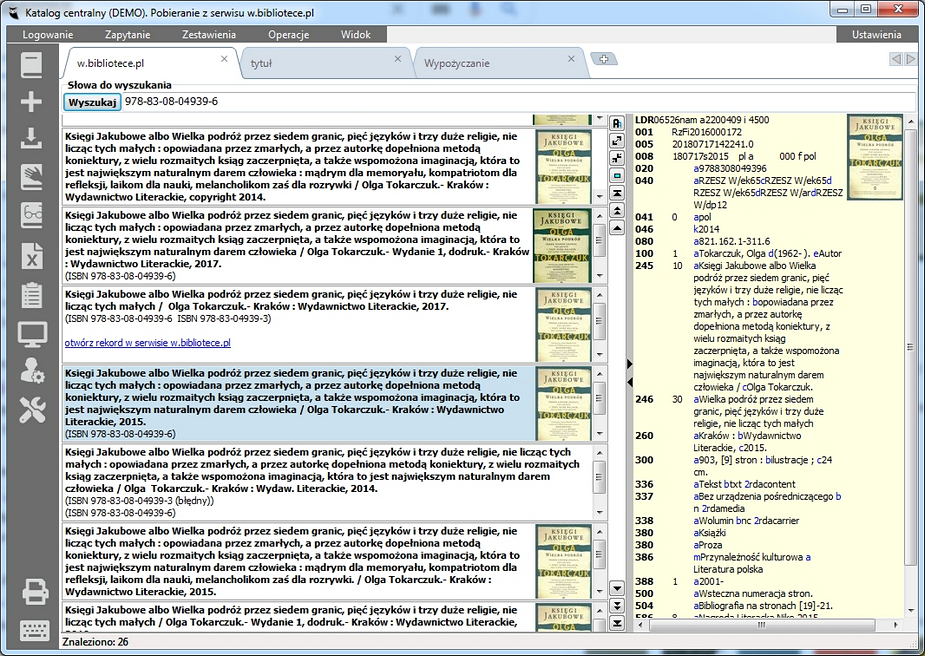Click right-pointing splitter arrow between panels
Screen dimensions: 925x656
pos(629,362)
